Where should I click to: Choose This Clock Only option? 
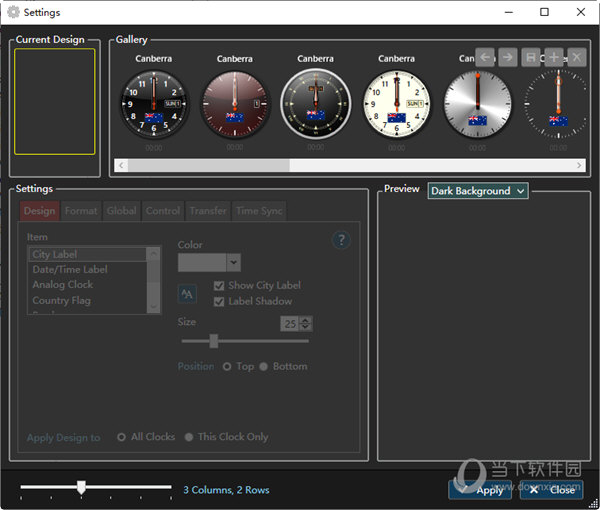pyautogui.click(x=189, y=437)
